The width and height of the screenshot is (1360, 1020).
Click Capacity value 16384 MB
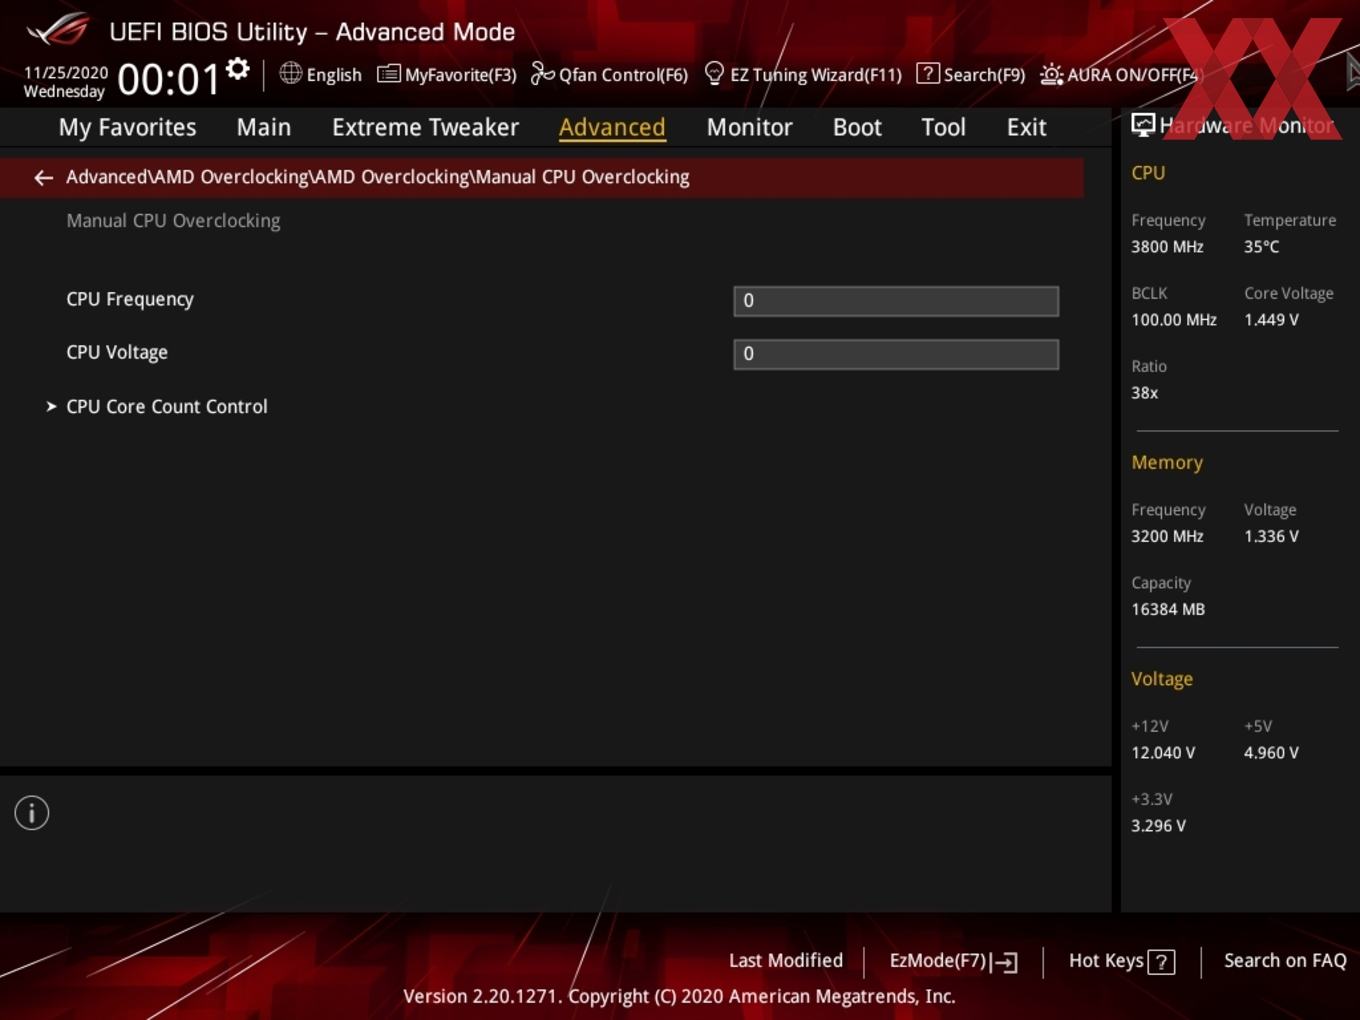coord(1168,609)
